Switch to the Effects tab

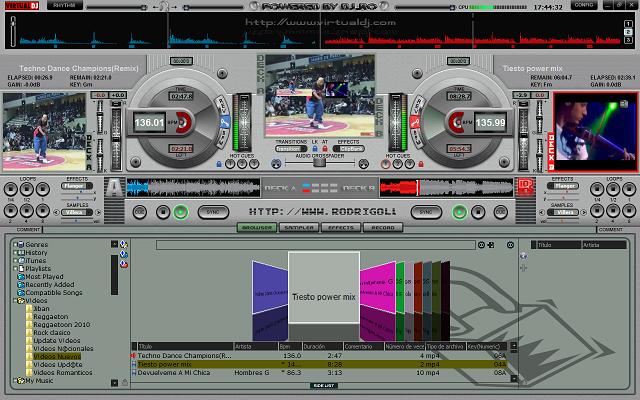pyautogui.click(x=341, y=227)
